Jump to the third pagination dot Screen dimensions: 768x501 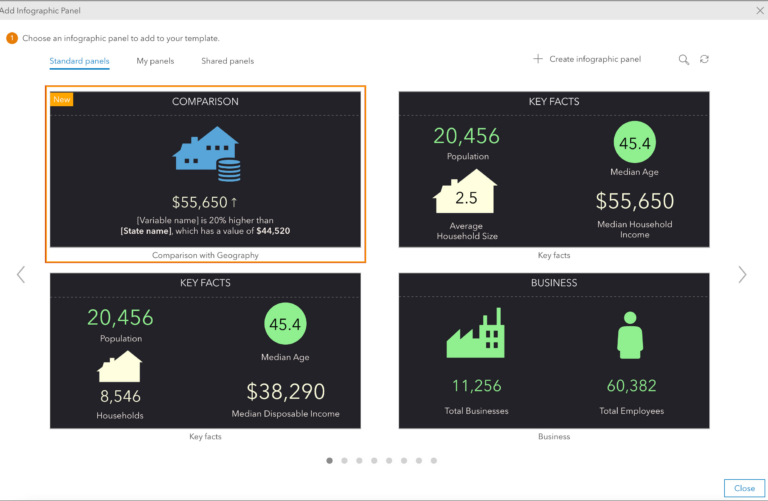click(x=360, y=460)
